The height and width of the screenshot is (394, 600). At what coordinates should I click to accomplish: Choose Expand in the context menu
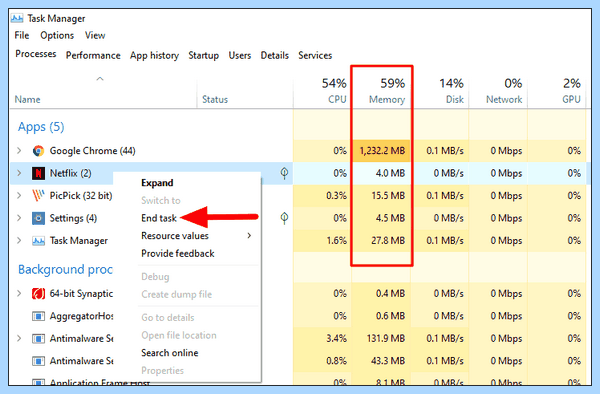coord(157,183)
